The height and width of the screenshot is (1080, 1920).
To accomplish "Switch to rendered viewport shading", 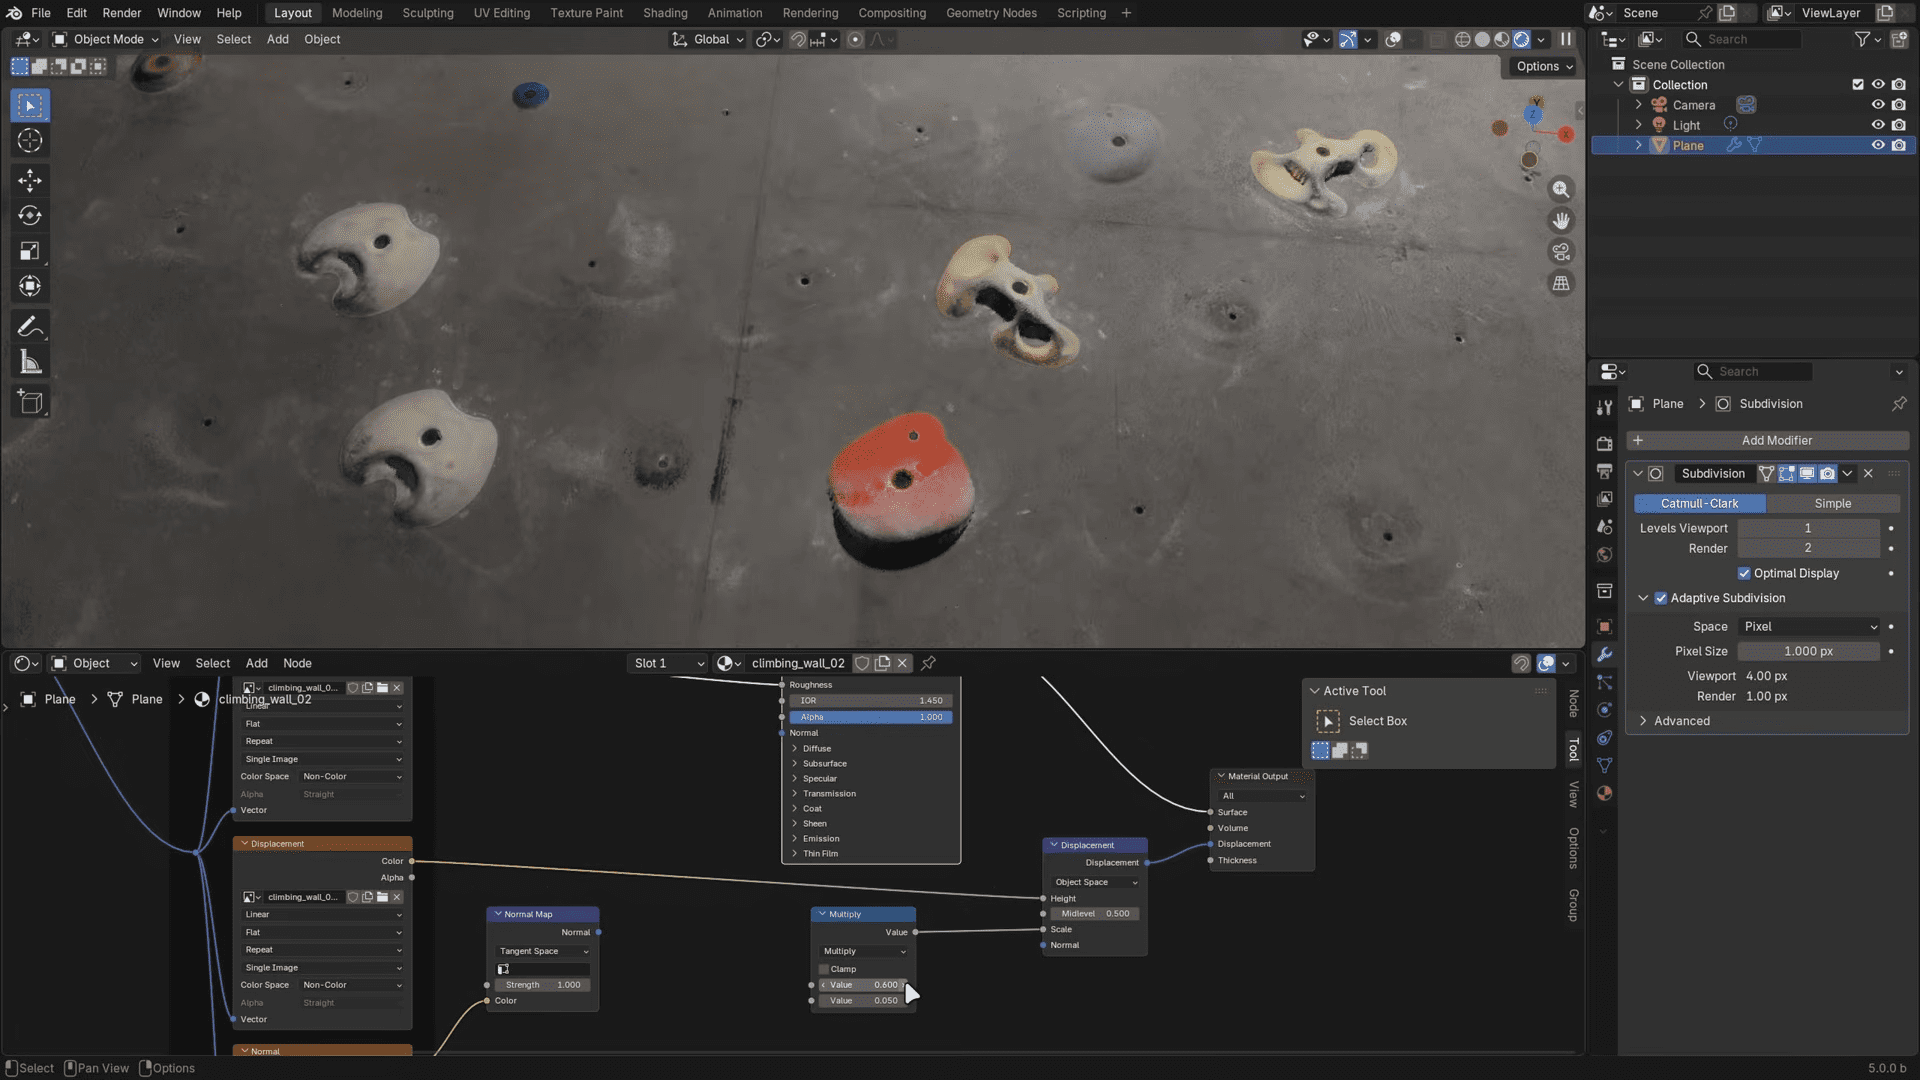I will [x=1520, y=39].
